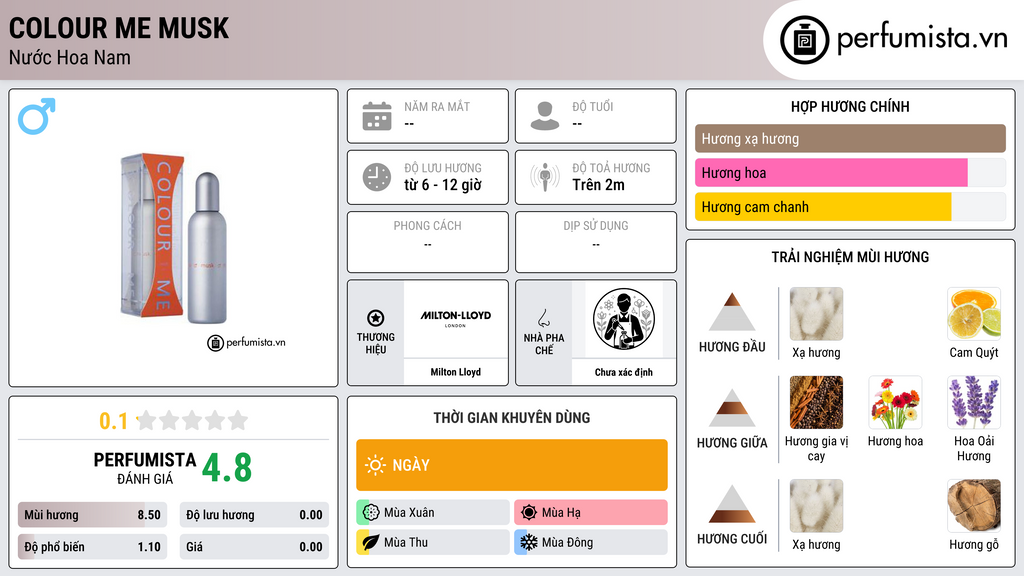Click the five-star user rating row
Viewport: 1024px width, 576px height.
pos(192,420)
